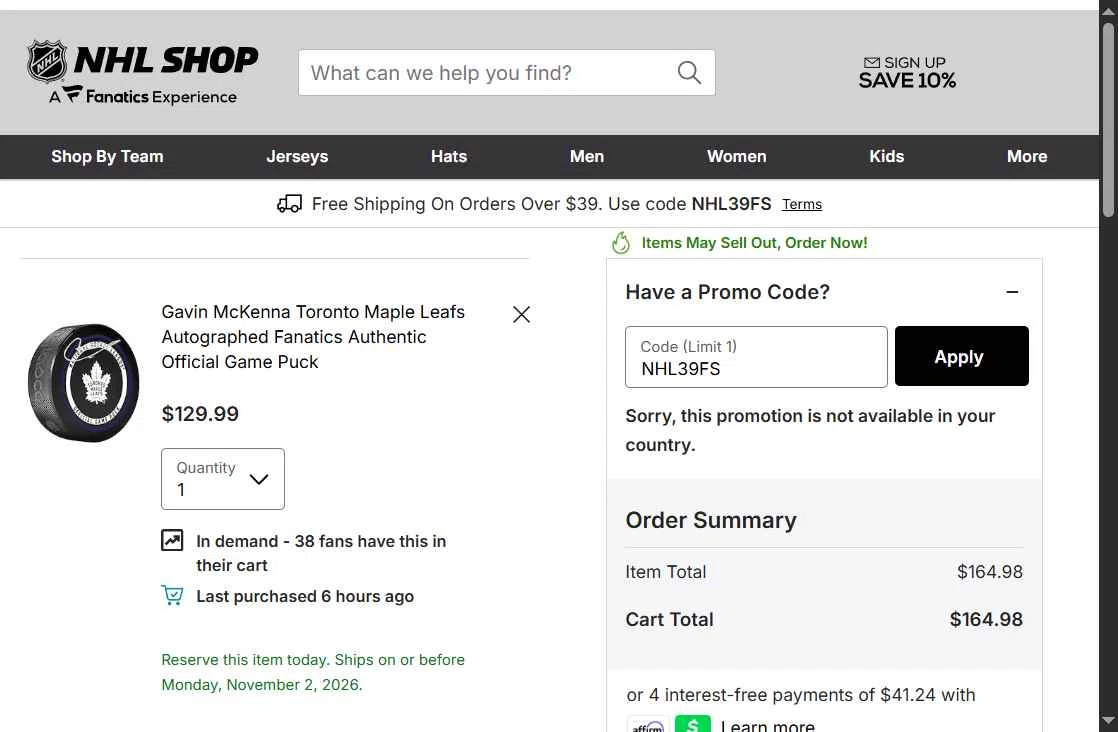Click the Cash App dollar icon
This screenshot has width=1118, height=732.
[x=693, y=723]
